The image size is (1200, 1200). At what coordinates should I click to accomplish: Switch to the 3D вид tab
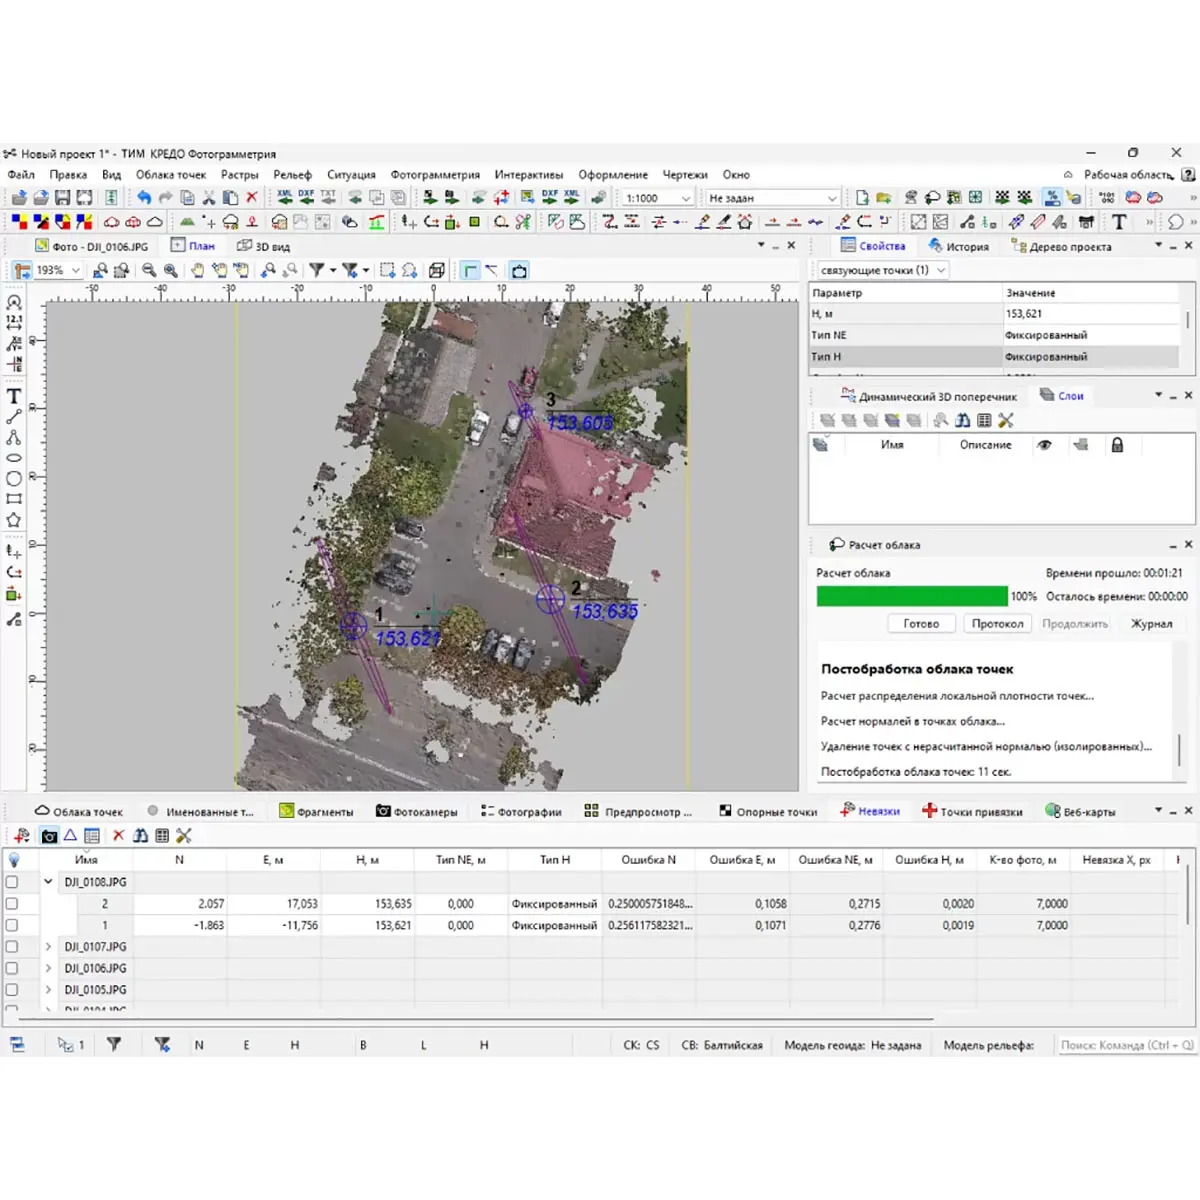(x=264, y=246)
